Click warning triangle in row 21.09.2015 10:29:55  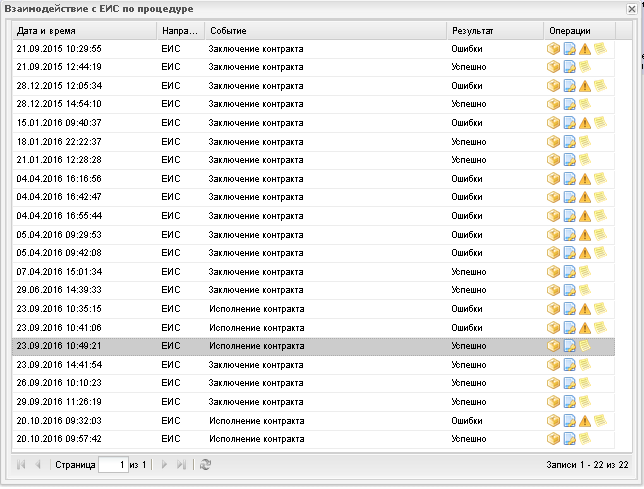[585, 49]
